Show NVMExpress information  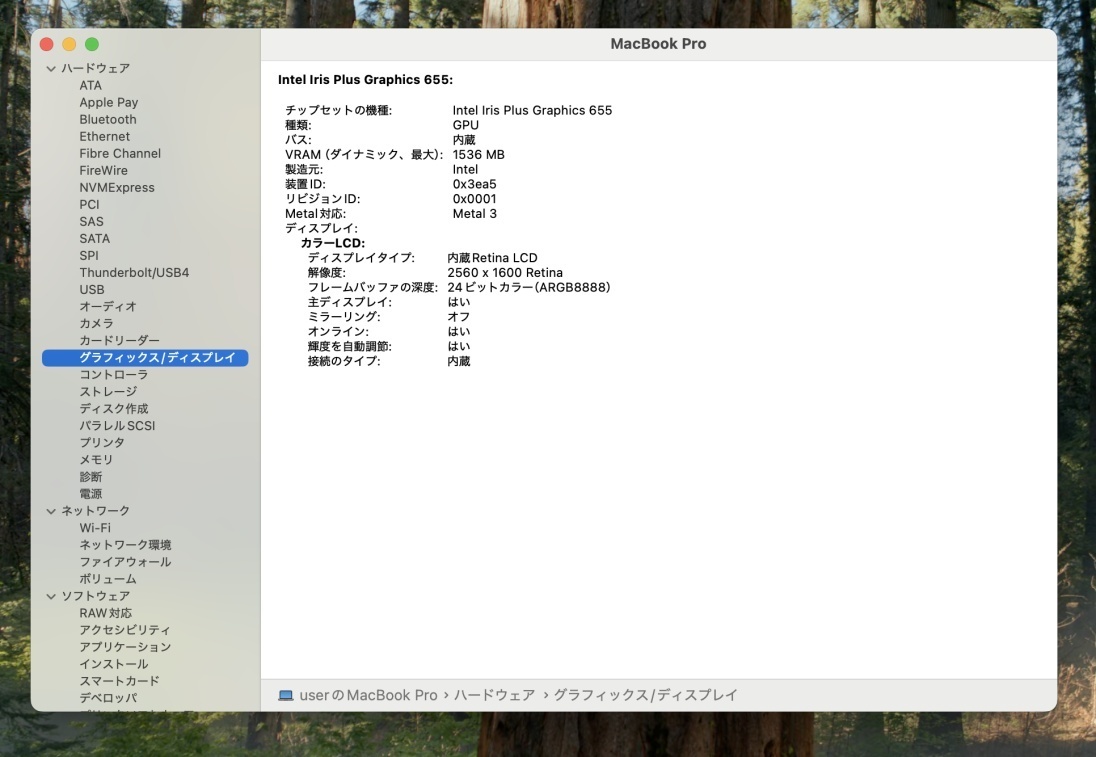point(117,187)
